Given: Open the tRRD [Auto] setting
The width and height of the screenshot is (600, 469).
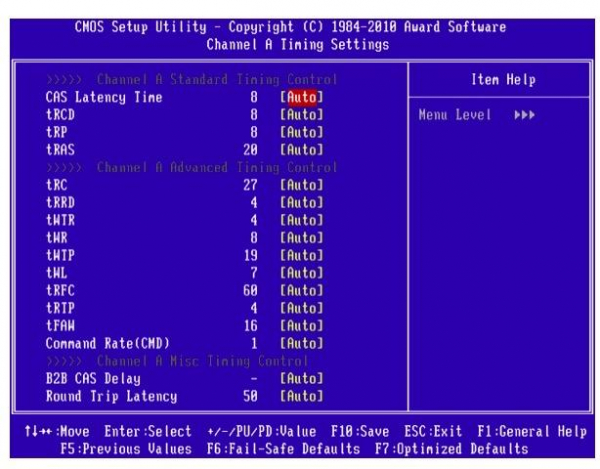Looking at the screenshot, I should tap(302, 202).
